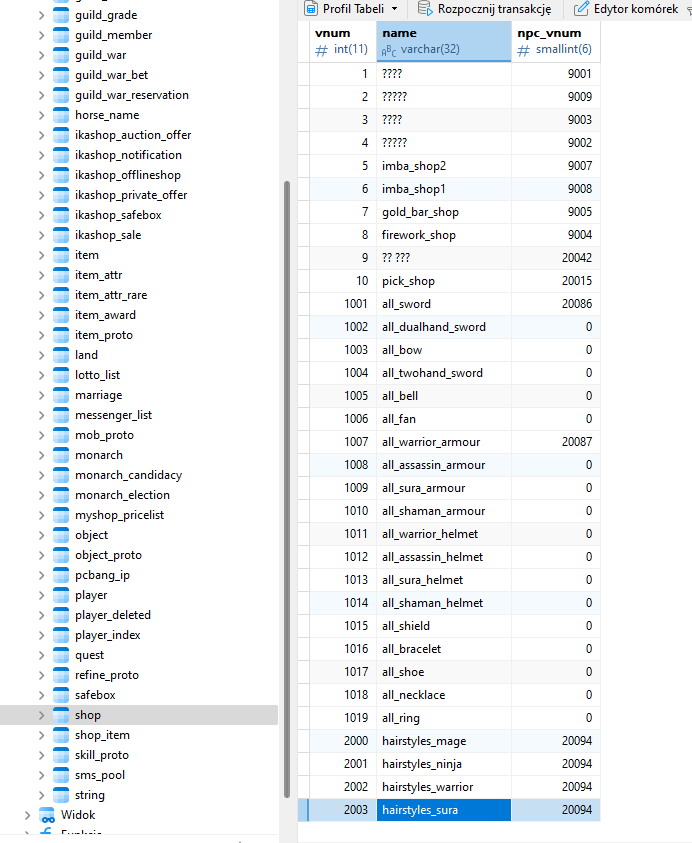Click the ikashop_safebox table icon
The width and height of the screenshot is (692, 843).
point(61,216)
